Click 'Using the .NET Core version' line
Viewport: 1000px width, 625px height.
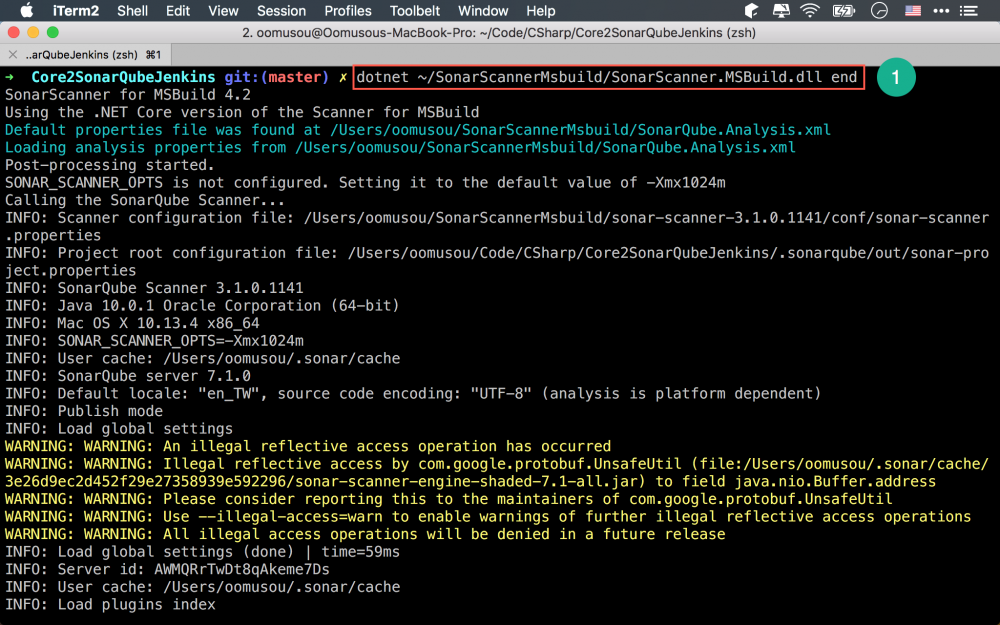242,112
